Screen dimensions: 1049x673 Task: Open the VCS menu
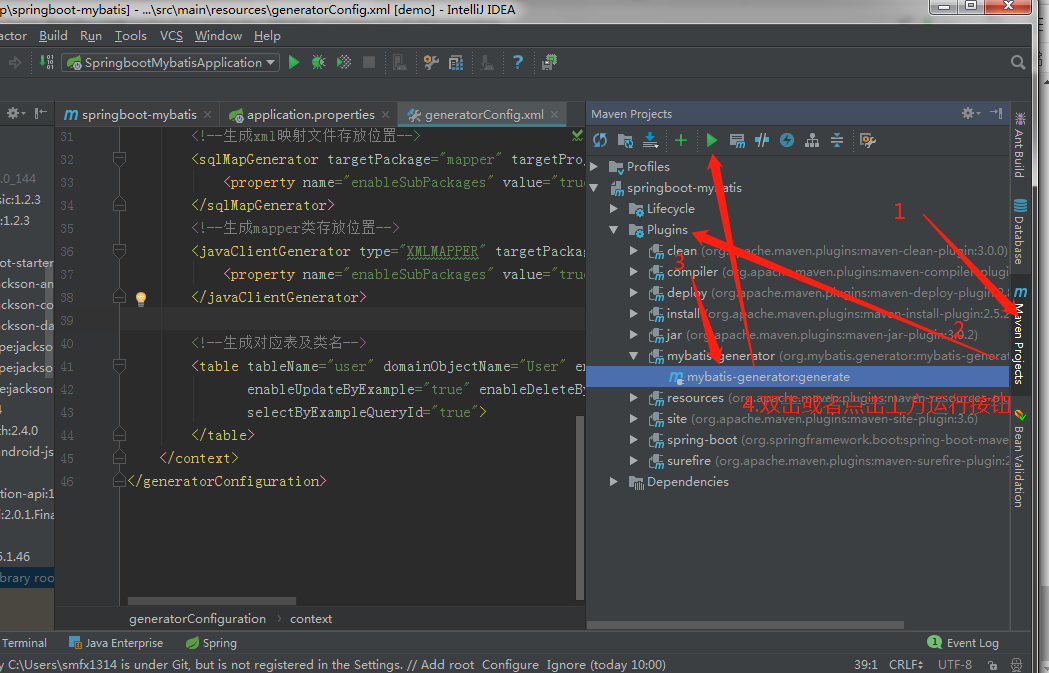click(x=171, y=35)
